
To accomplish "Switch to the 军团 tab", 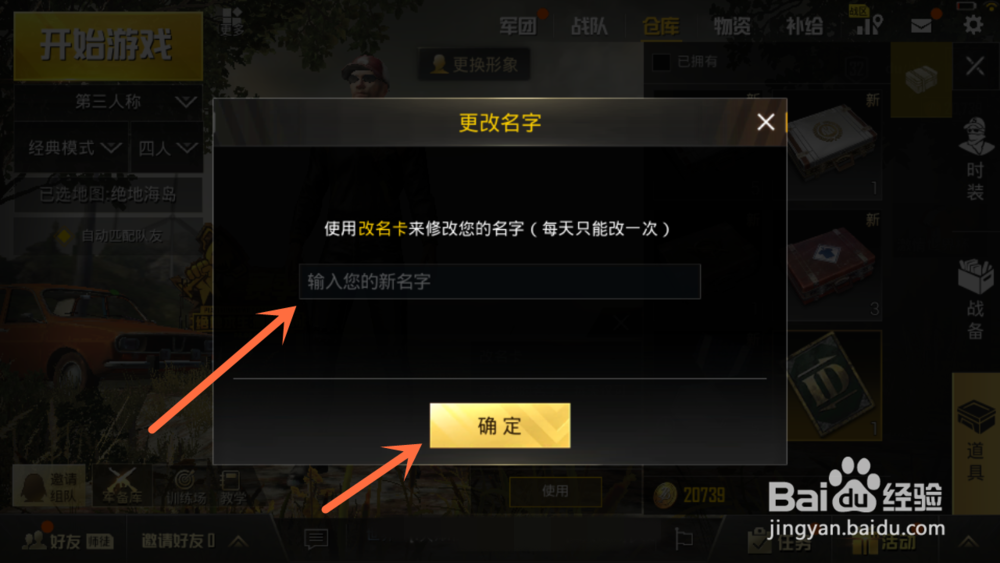I will 517,26.
